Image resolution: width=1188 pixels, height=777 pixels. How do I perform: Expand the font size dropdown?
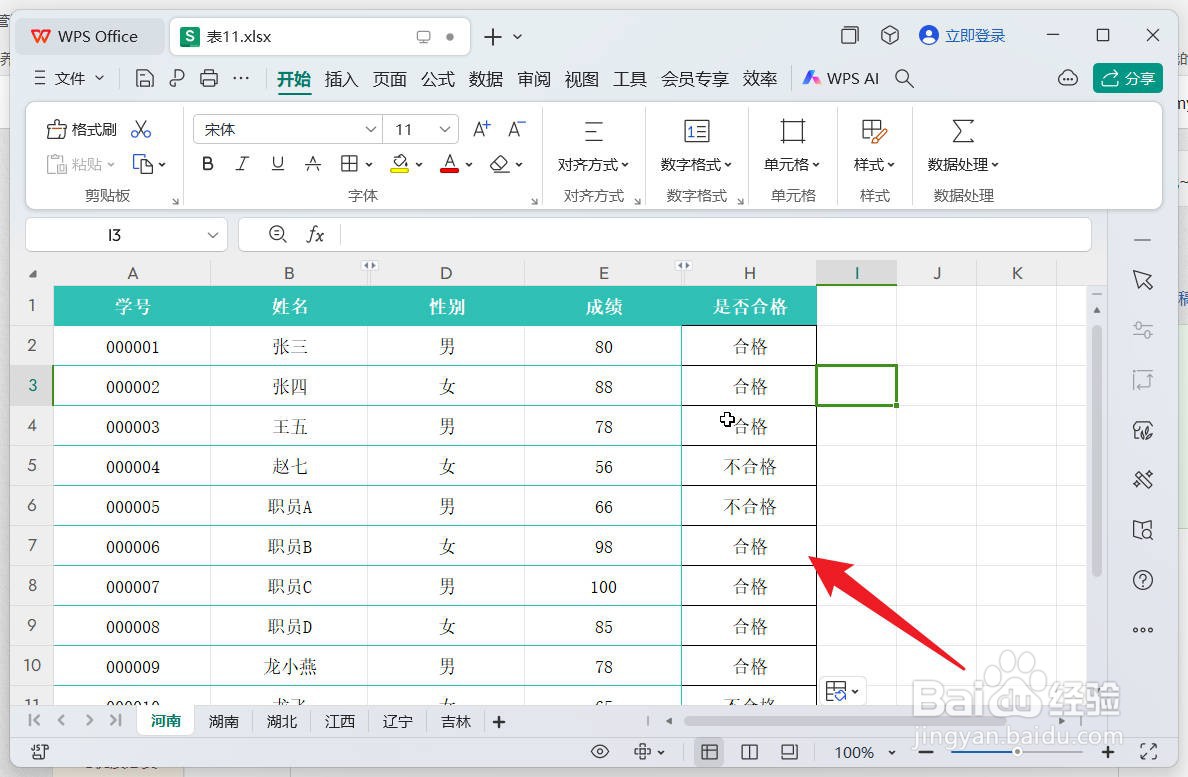[x=444, y=129]
